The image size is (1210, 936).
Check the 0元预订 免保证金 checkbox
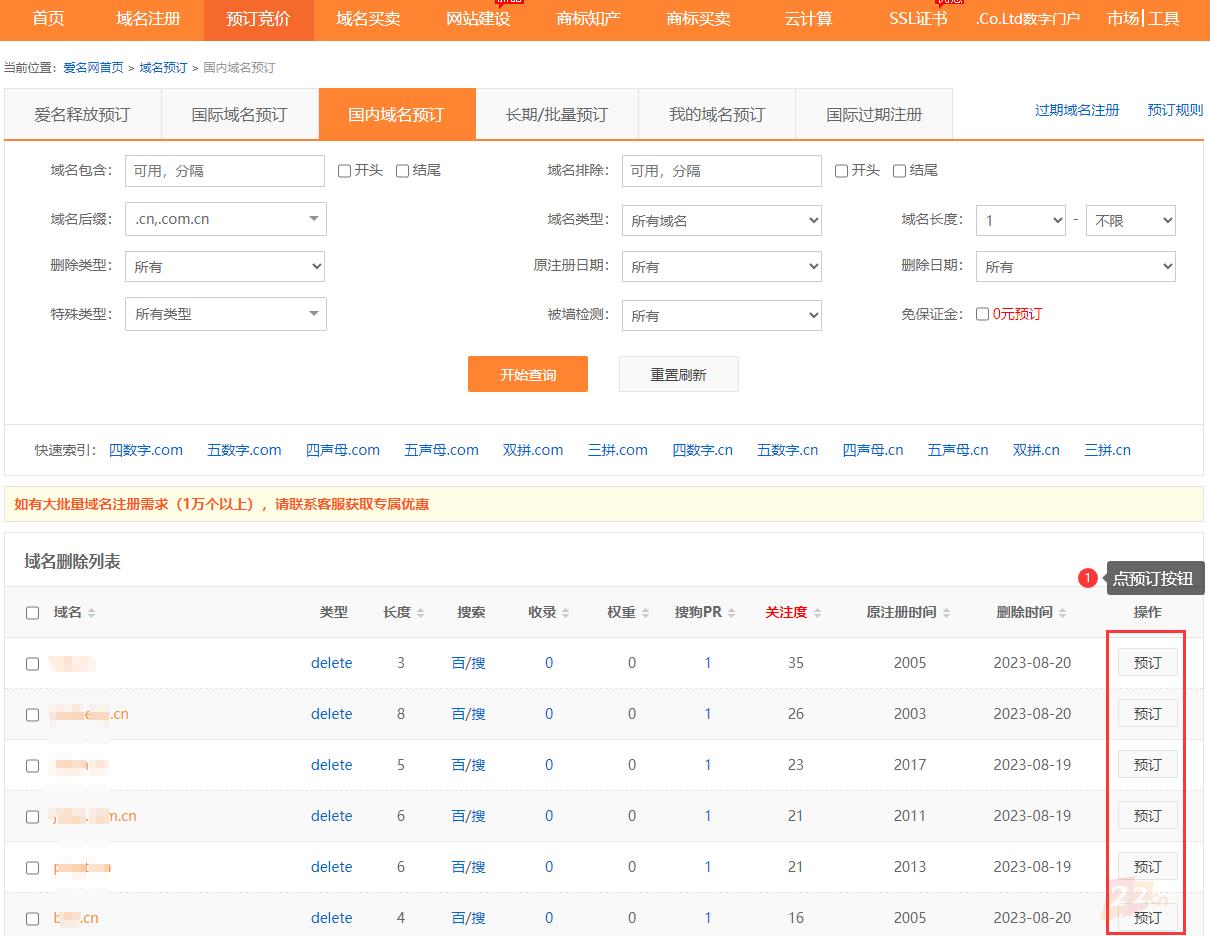click(x=982, y=314)
